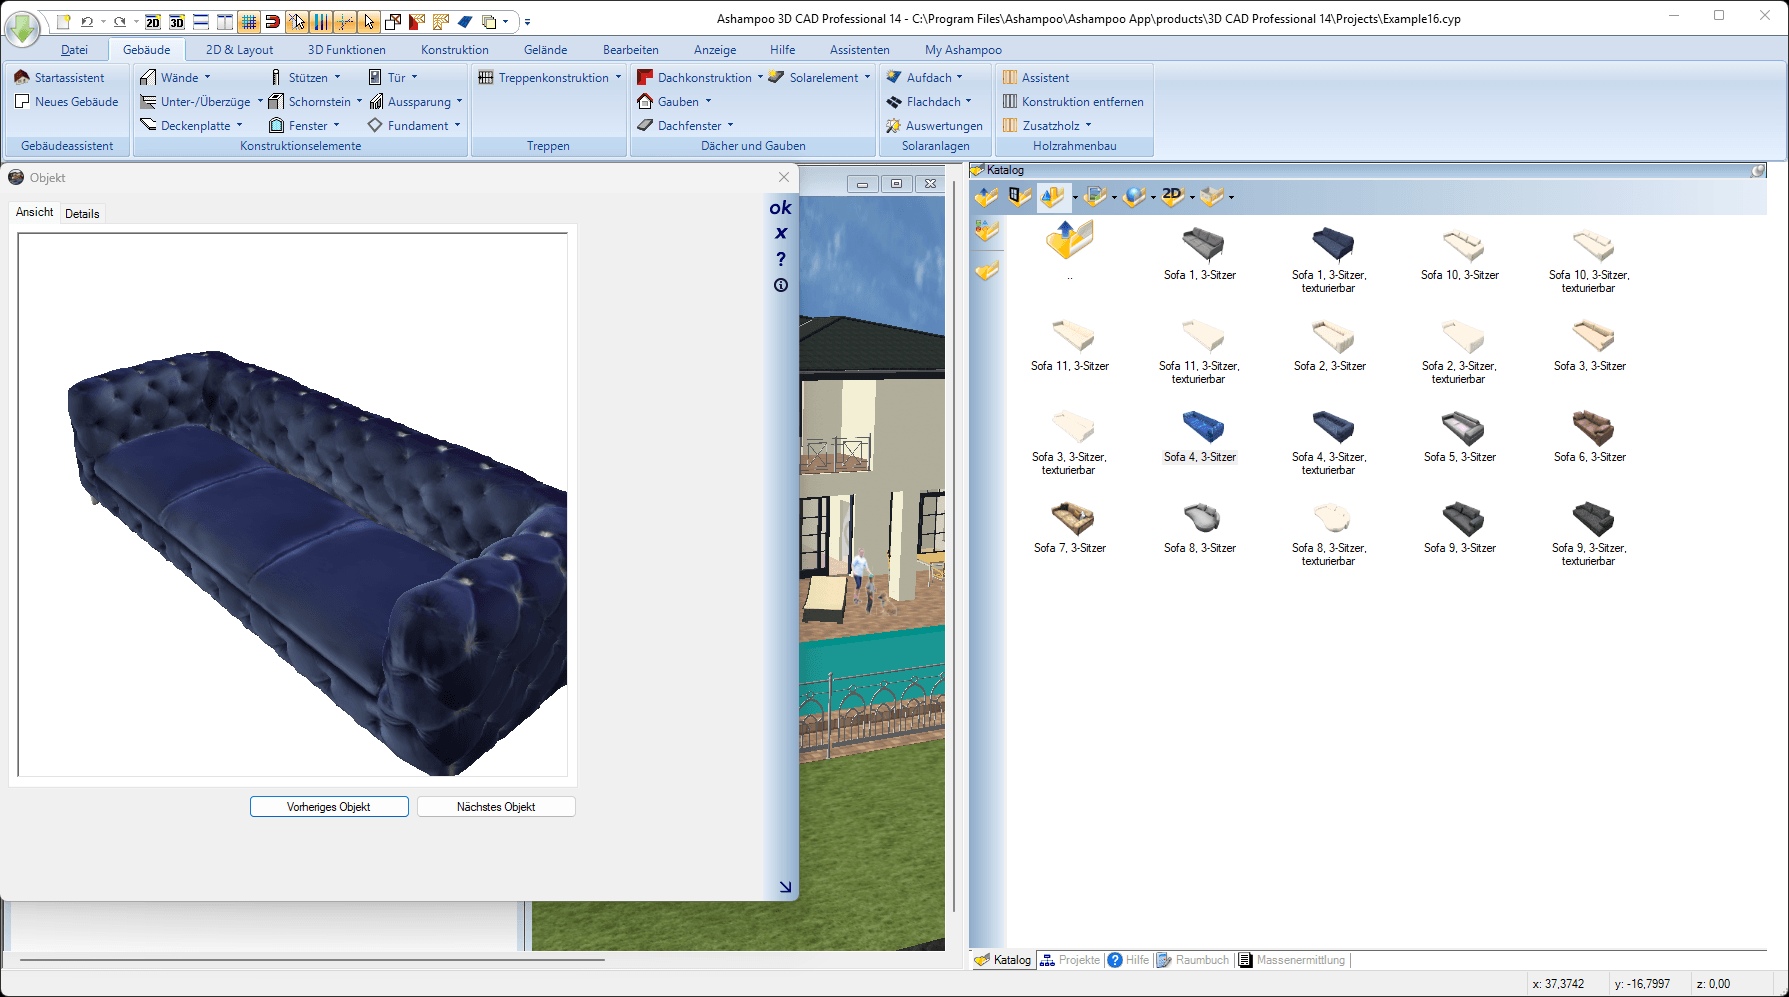Click Konstruktion entfernen in Holzrahmenbau group

(x=1082, y=101)
